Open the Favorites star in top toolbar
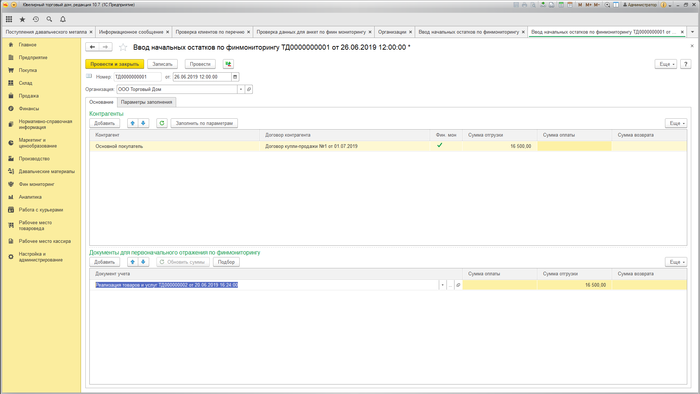This screenshot has width=700, height=394. [22, 19]
